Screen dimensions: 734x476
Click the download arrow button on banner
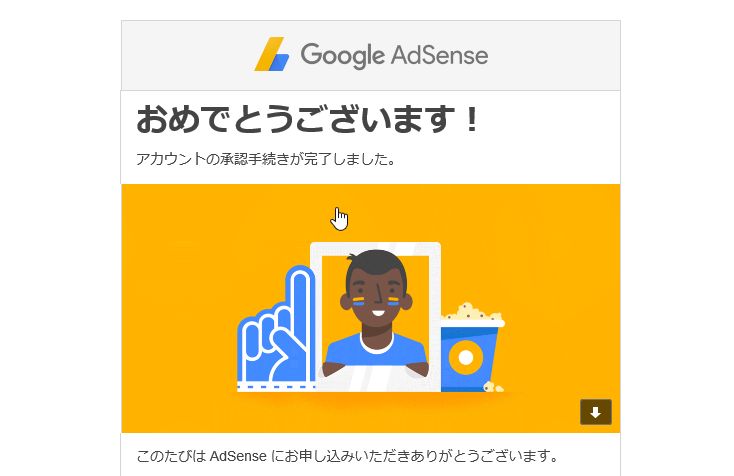tap(595, 412)
